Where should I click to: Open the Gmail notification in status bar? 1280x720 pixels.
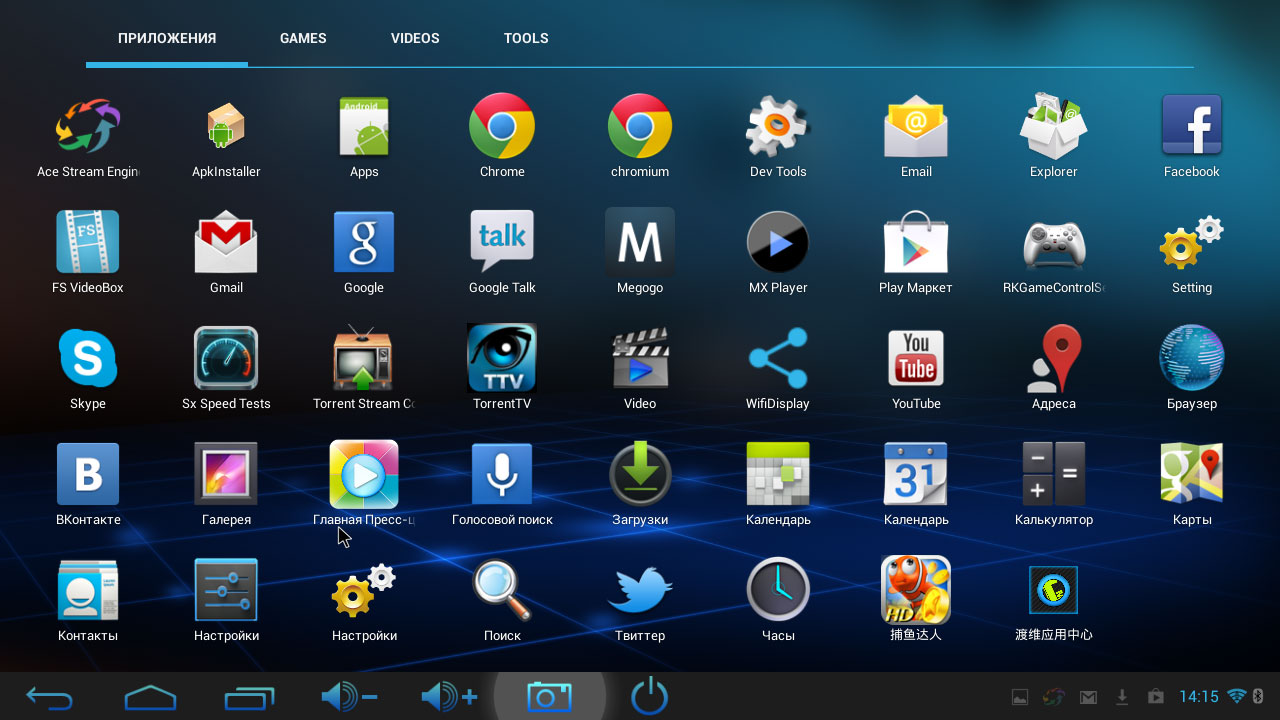pos(1089,697)
